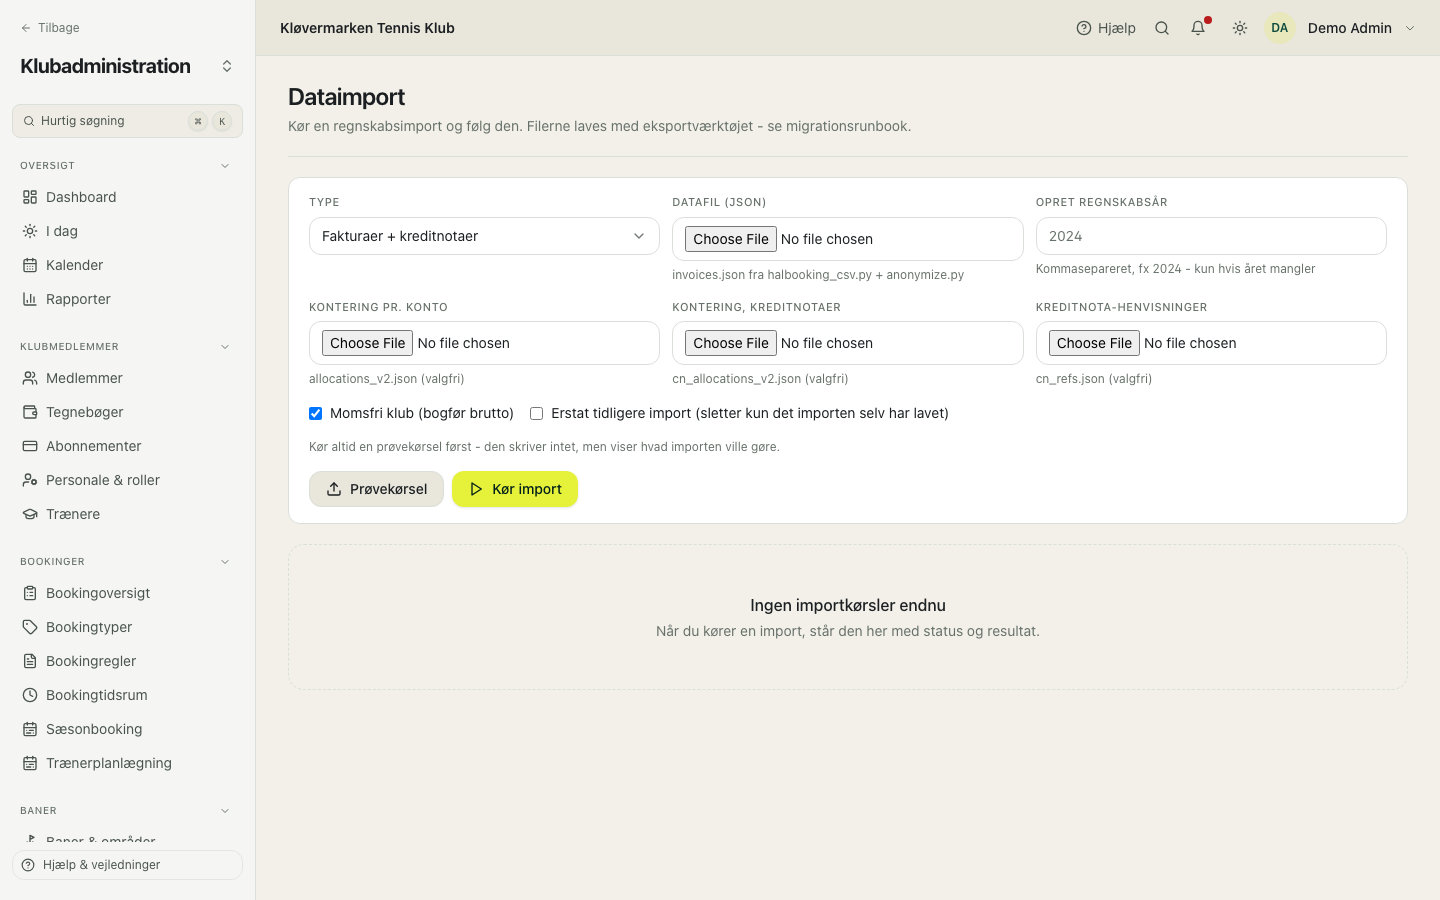
Task: Choose File for Datafil (JSON)
Action: tap(731, 239)
